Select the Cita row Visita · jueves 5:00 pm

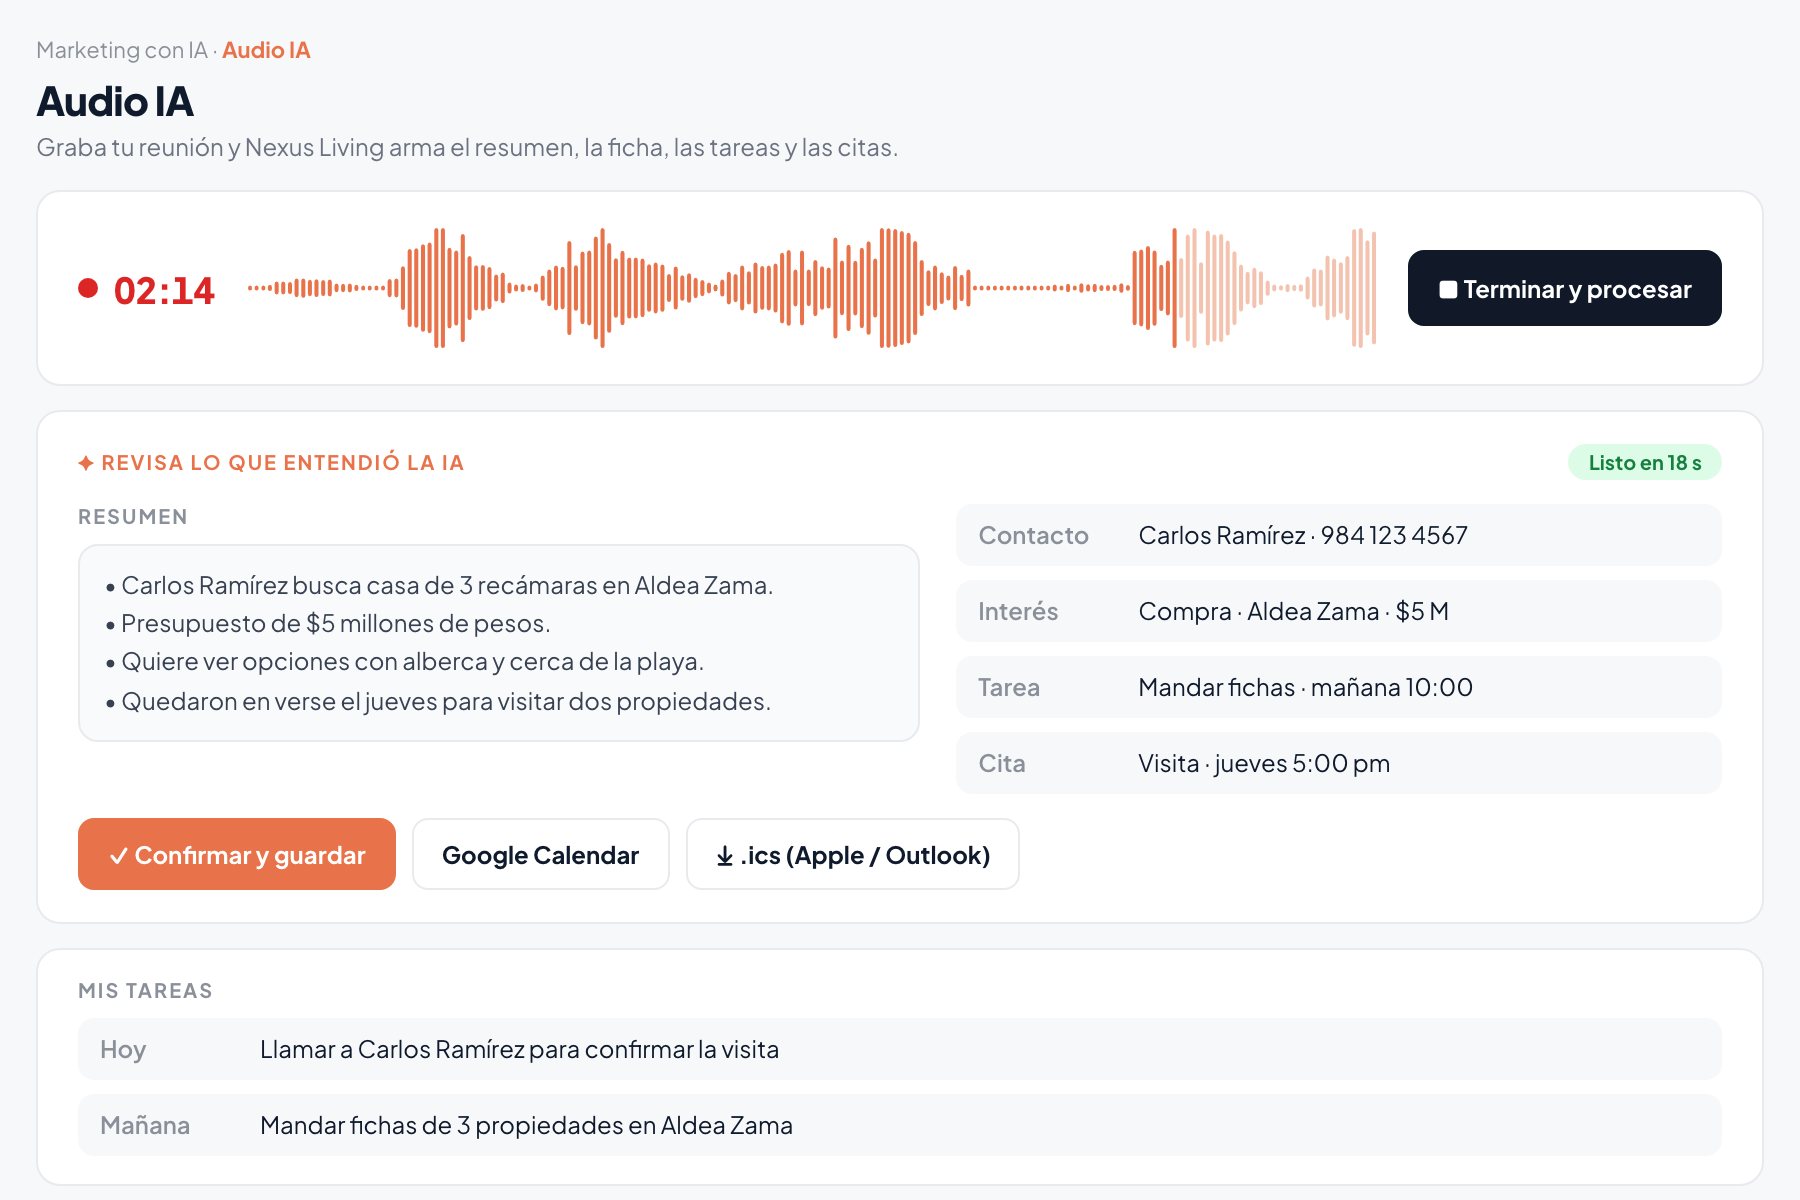(x=1339, y=763)
